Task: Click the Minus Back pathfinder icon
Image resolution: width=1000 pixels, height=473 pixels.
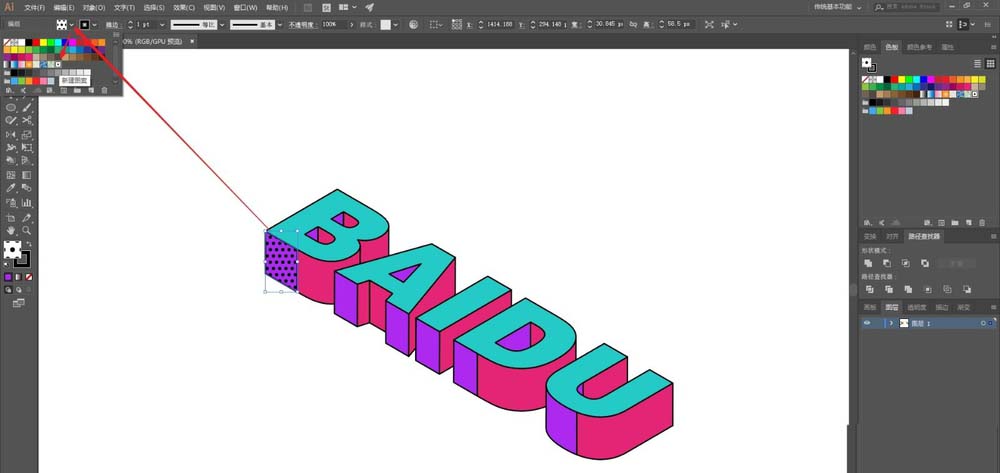Action: (967, 289)
